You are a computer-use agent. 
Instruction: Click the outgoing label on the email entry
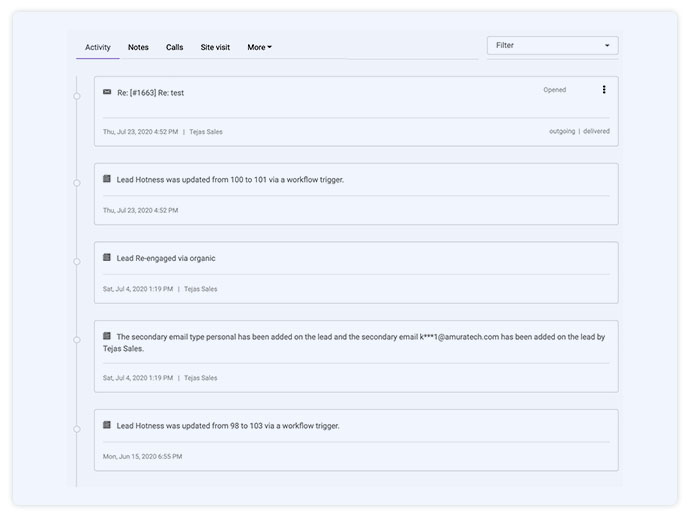[562, 131]
